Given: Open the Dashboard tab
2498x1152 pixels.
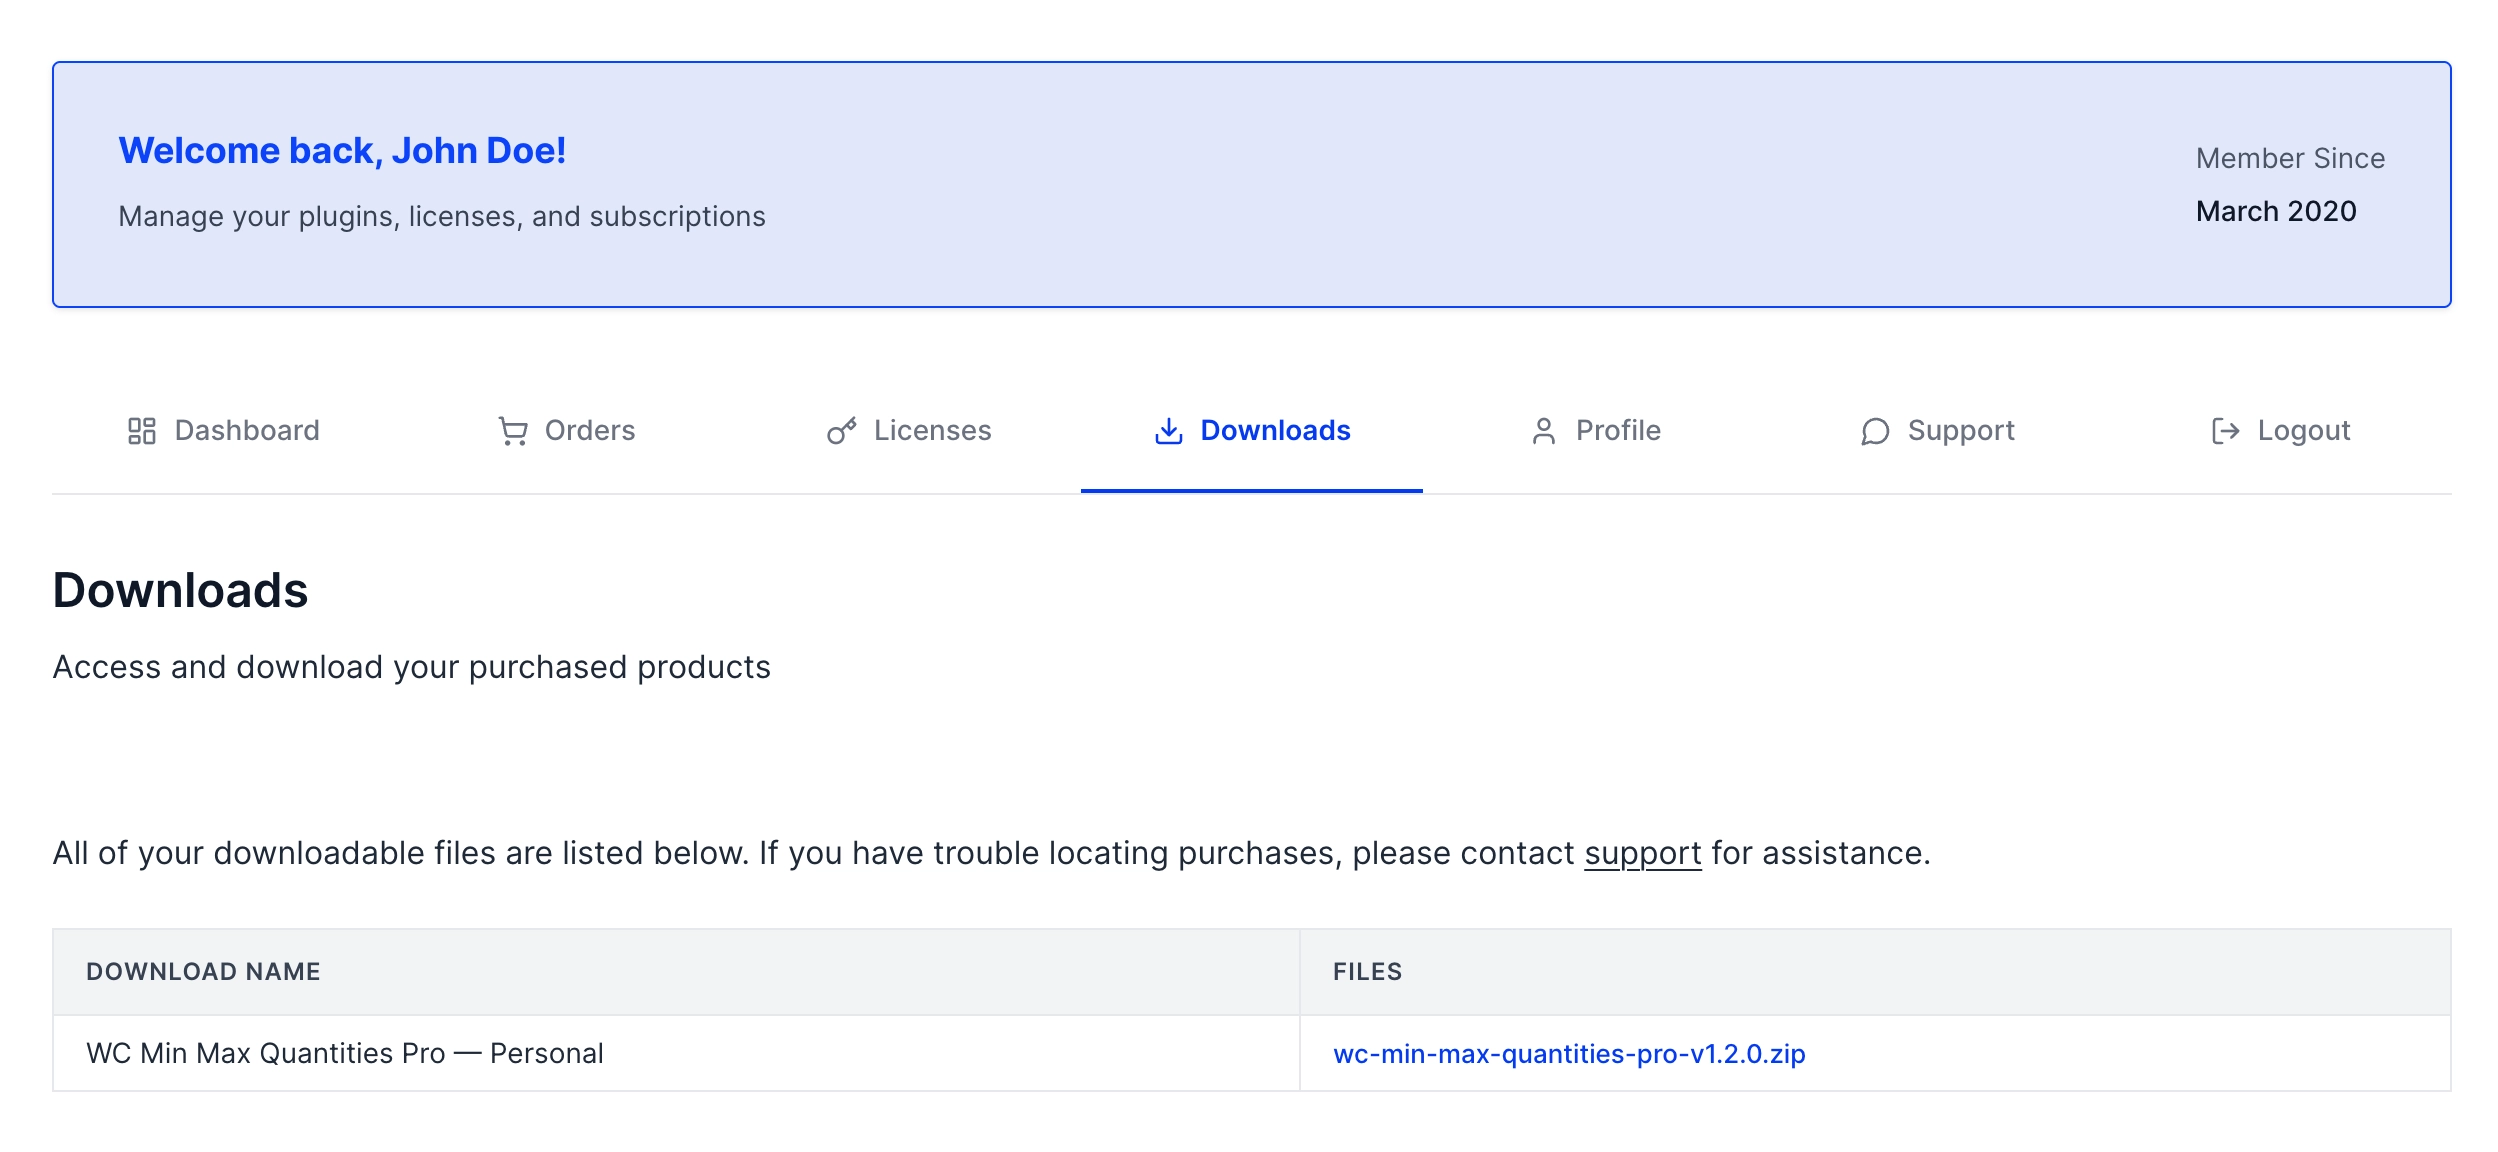Looking at the screenshot, I should point(246,430).
